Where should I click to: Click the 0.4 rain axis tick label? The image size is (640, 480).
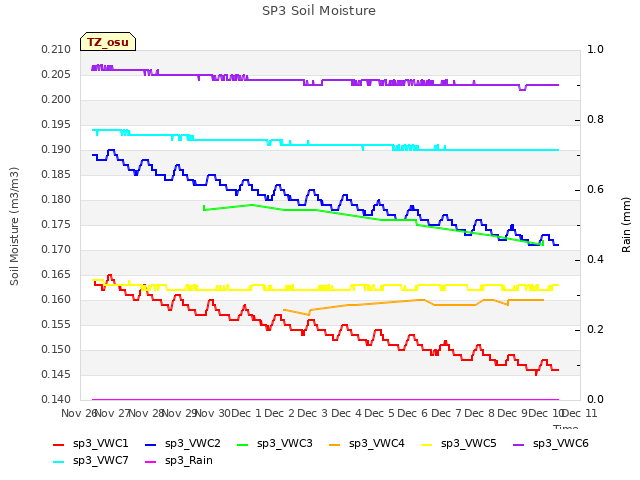point(595,260)
